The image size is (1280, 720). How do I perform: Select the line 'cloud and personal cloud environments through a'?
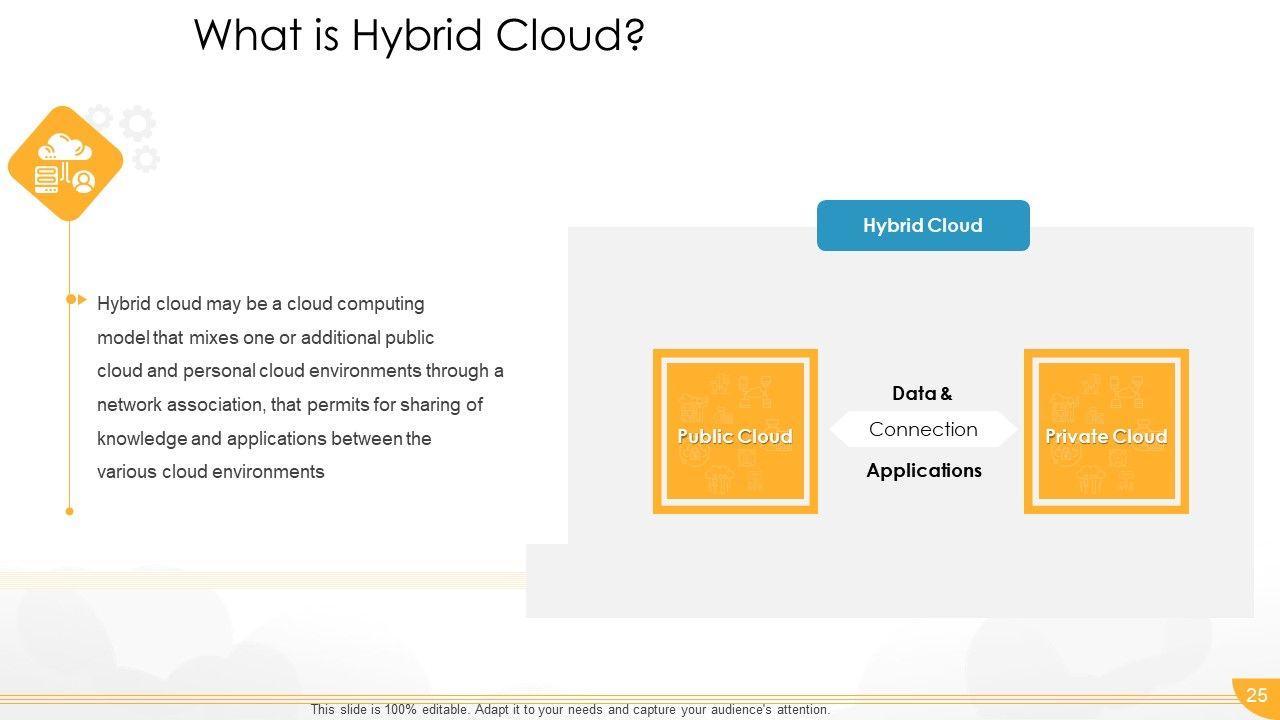click(x=300, y=370)
